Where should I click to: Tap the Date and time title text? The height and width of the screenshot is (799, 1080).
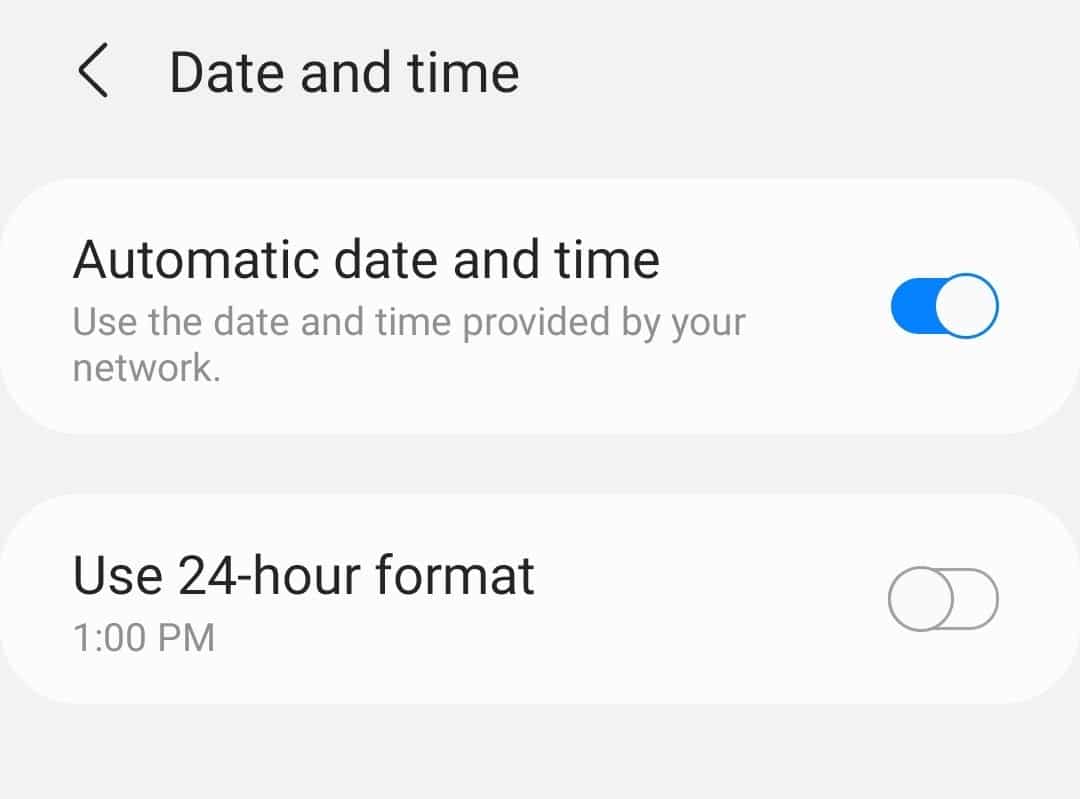tap(345, 72)
